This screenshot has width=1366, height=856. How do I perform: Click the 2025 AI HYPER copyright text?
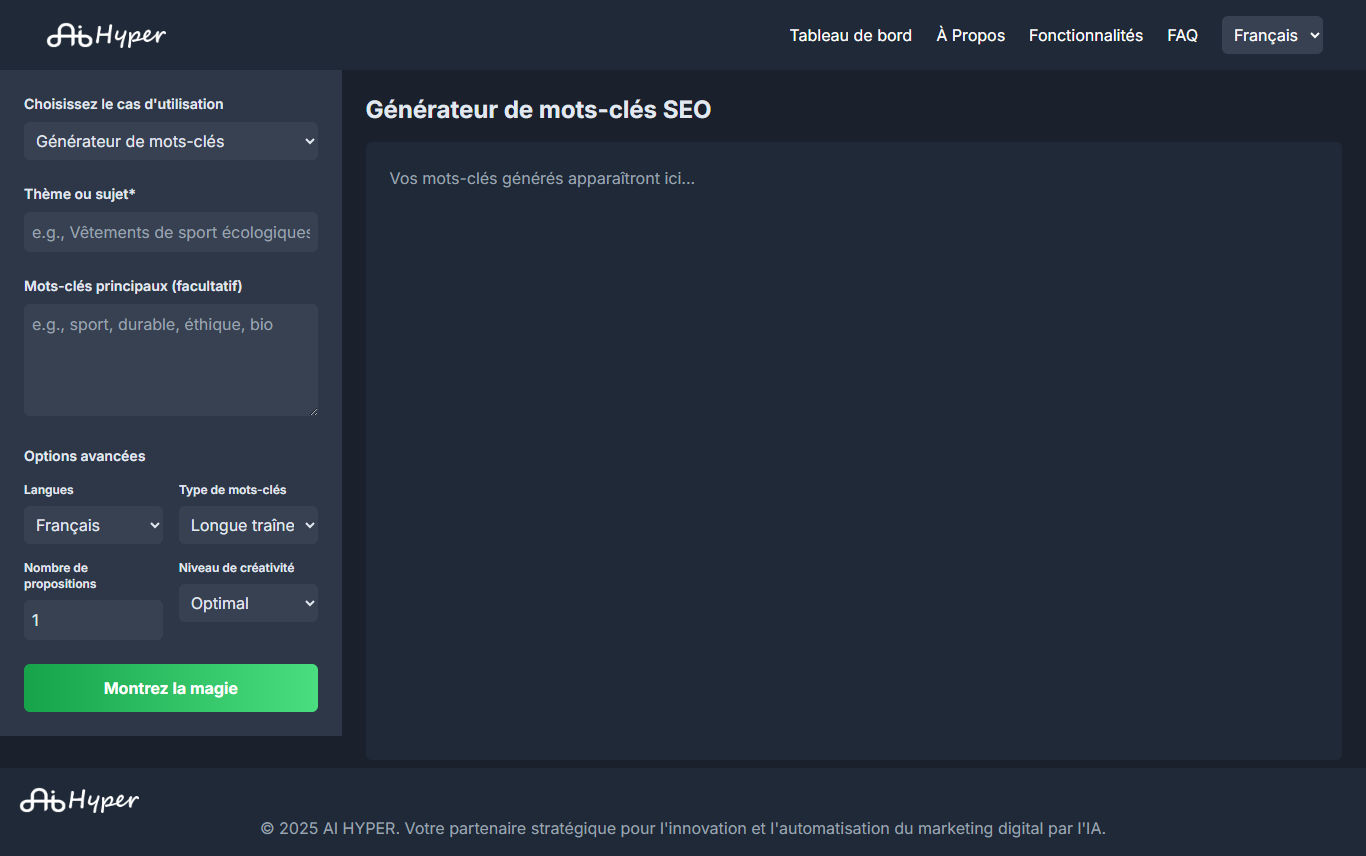click(x=683, y=828)
